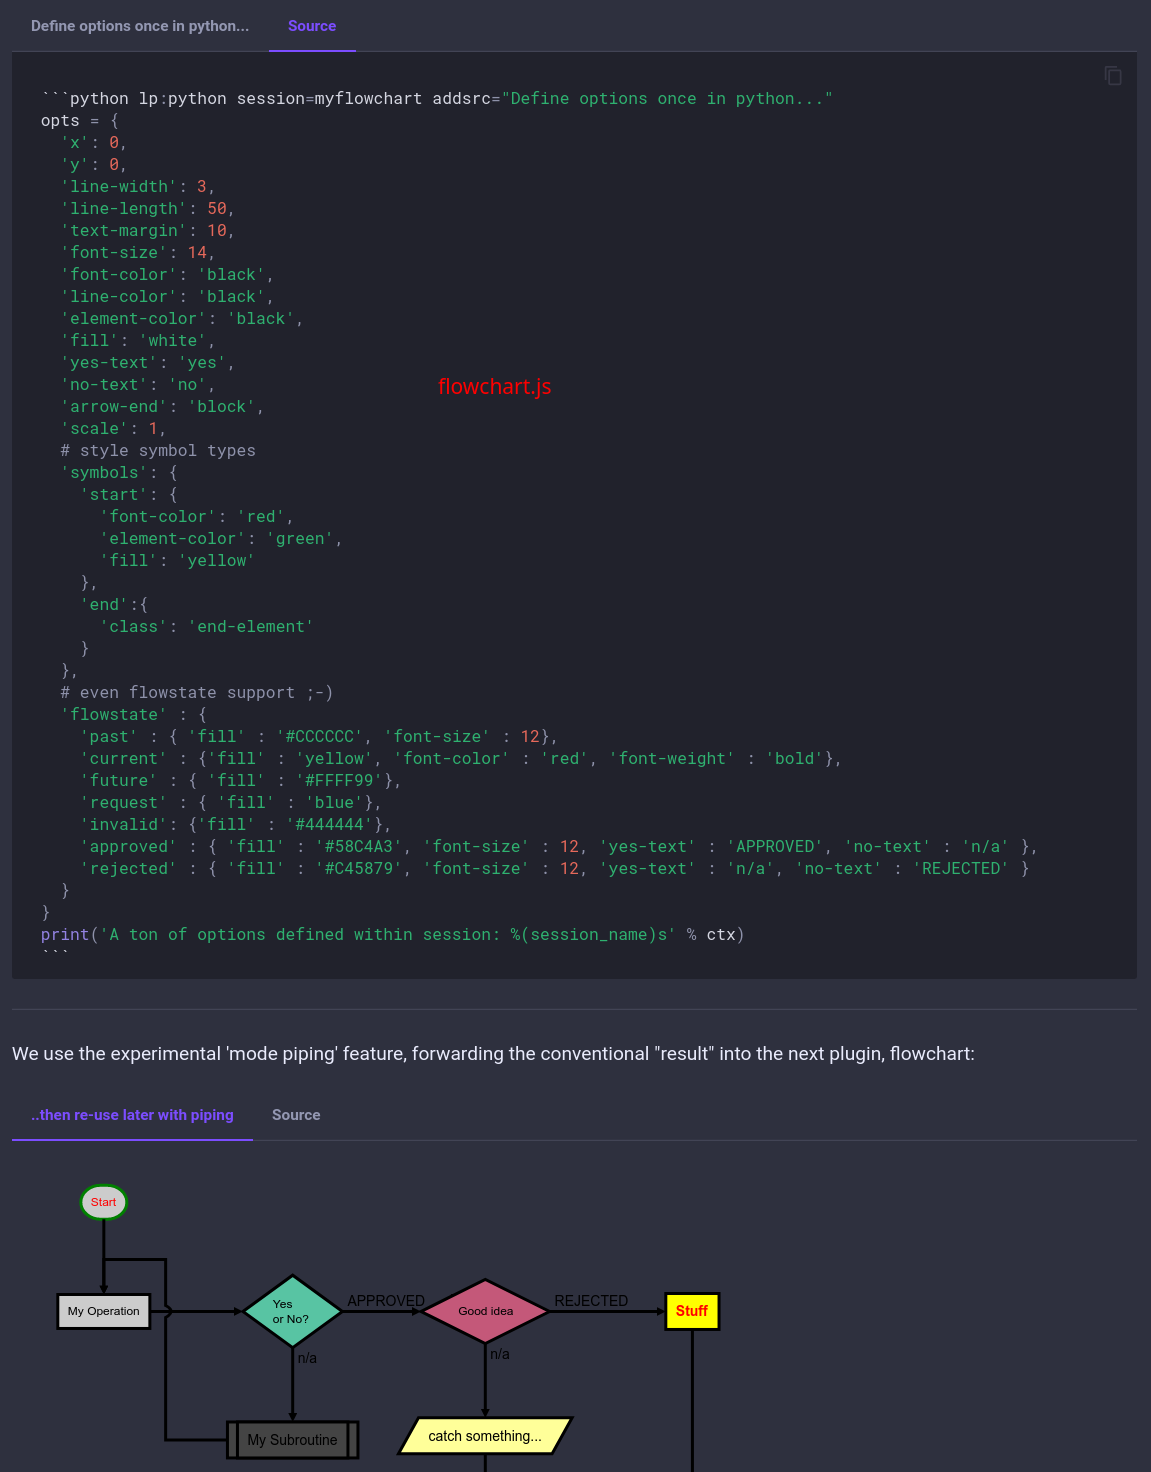Click the 'line-length' code key
1151x1472 pixels.
tap(124, 209)
